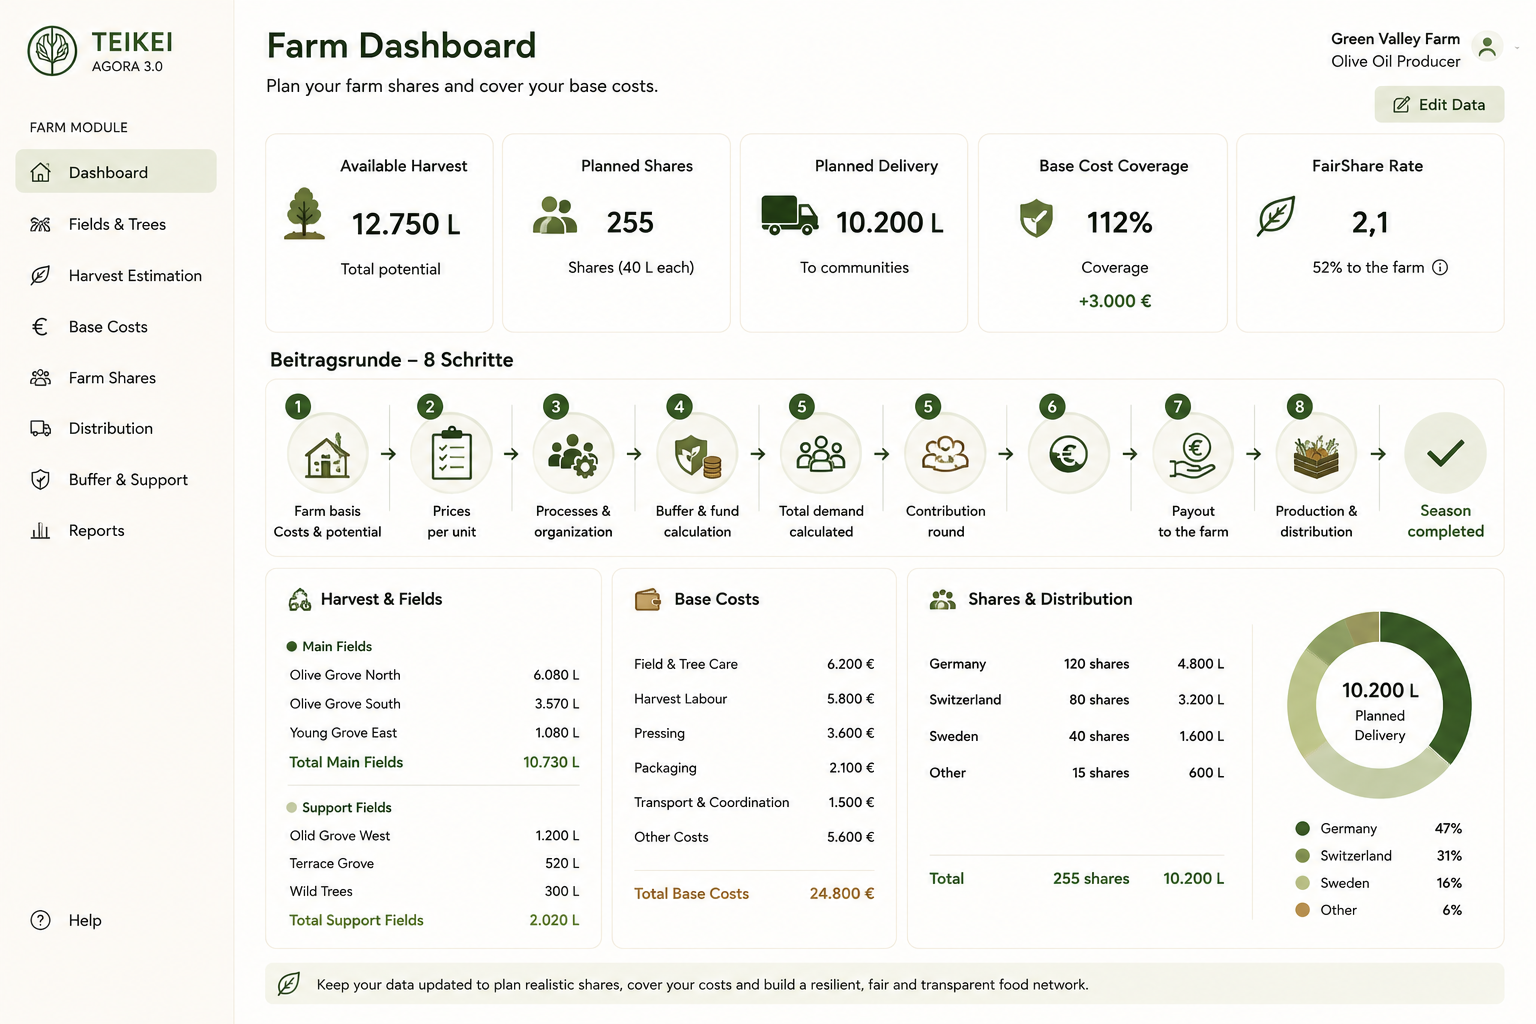The image size is (1536, 1024).
Task: Open the Contribution round step icon
Action: pyautogui.click(x=946, y=454)
